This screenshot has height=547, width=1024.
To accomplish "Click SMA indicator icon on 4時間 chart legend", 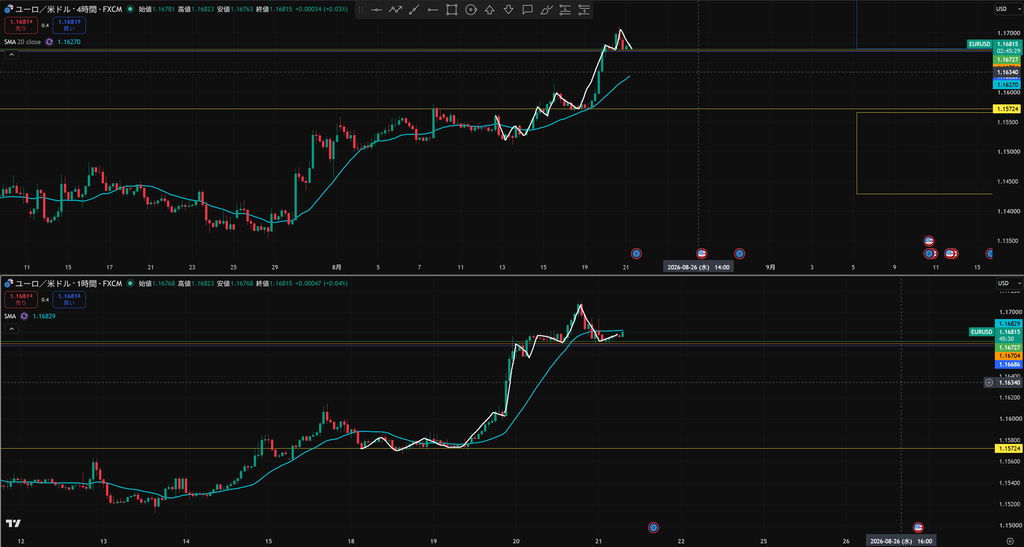I will coord(48,42).
